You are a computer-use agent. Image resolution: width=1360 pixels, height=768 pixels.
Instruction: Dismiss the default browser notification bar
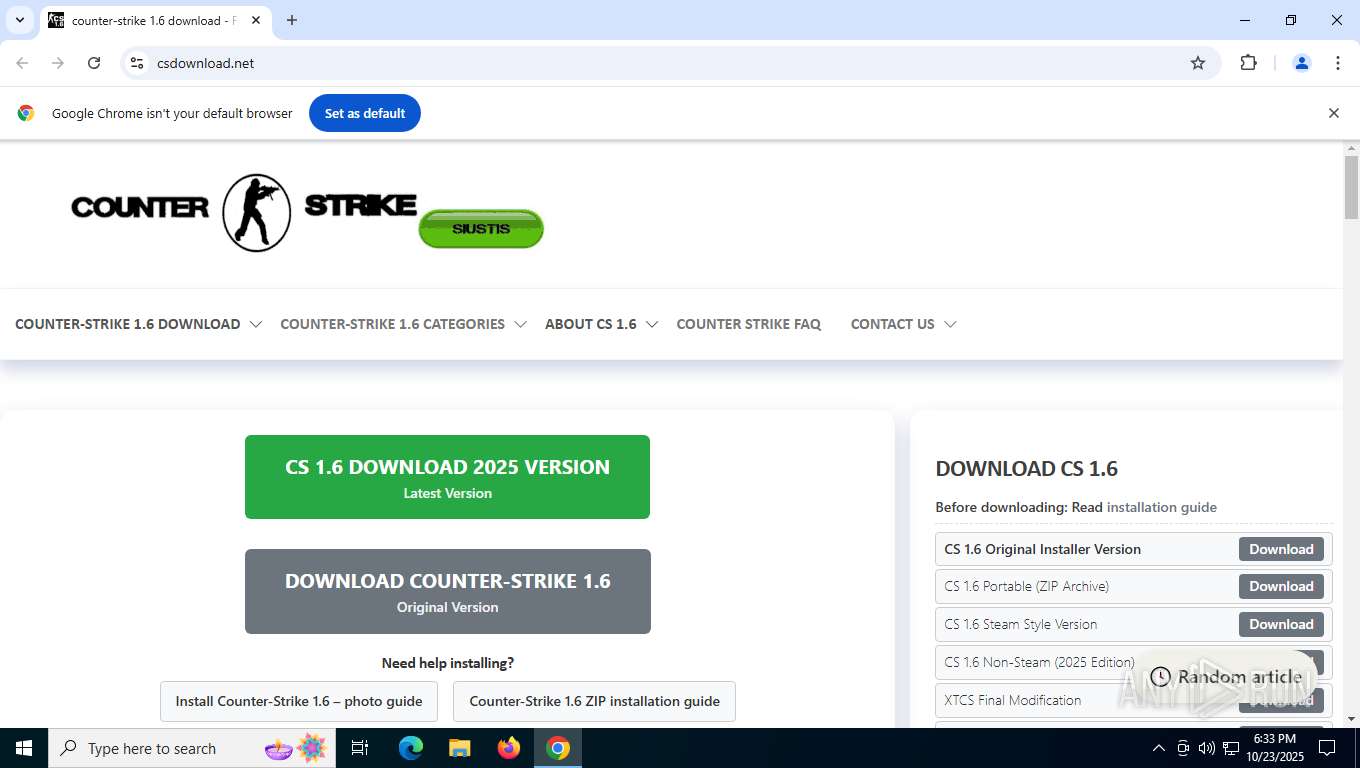pyautogui.click(x=1333, y=113)
